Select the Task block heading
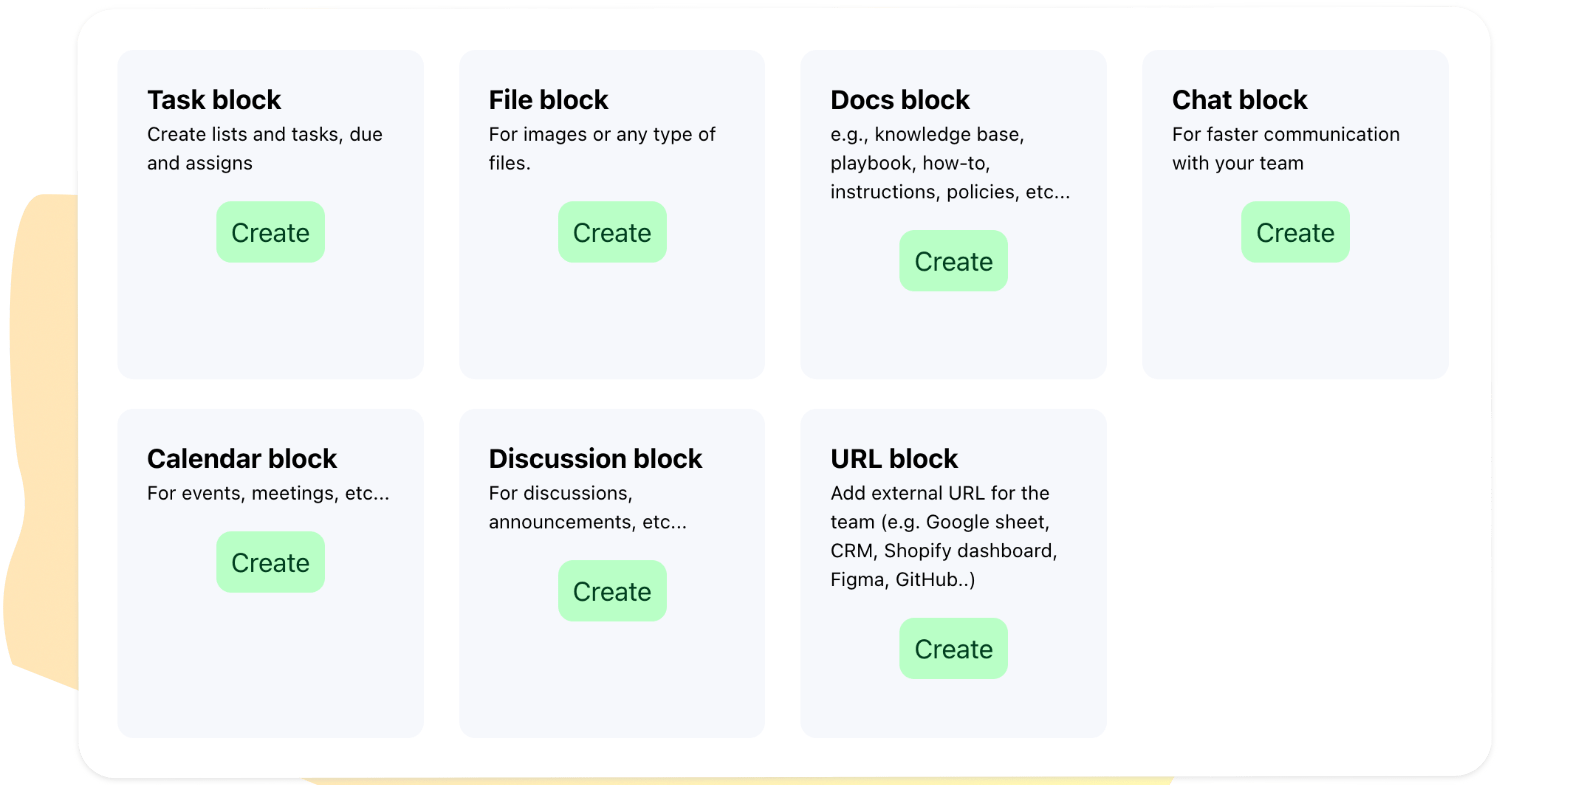 [x=214, y=100]
